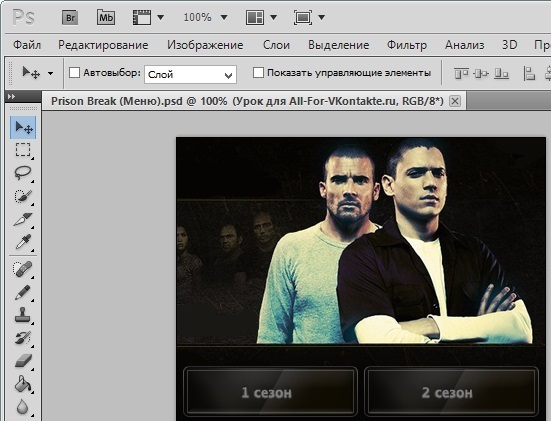
Task: Expand the tools panel with double-arrow
Action: 11,96
